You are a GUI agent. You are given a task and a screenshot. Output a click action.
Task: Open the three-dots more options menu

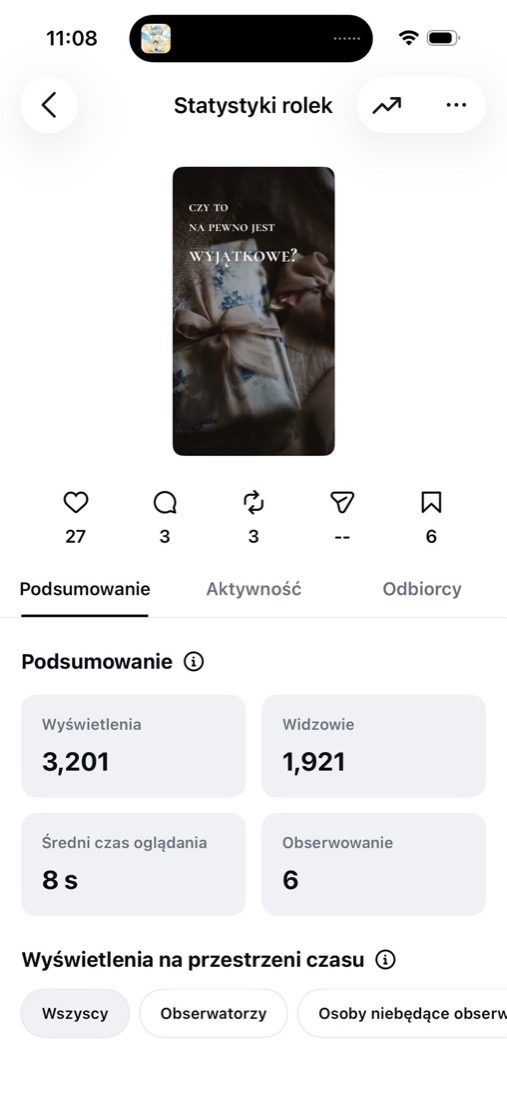click(x=456, y=105)
